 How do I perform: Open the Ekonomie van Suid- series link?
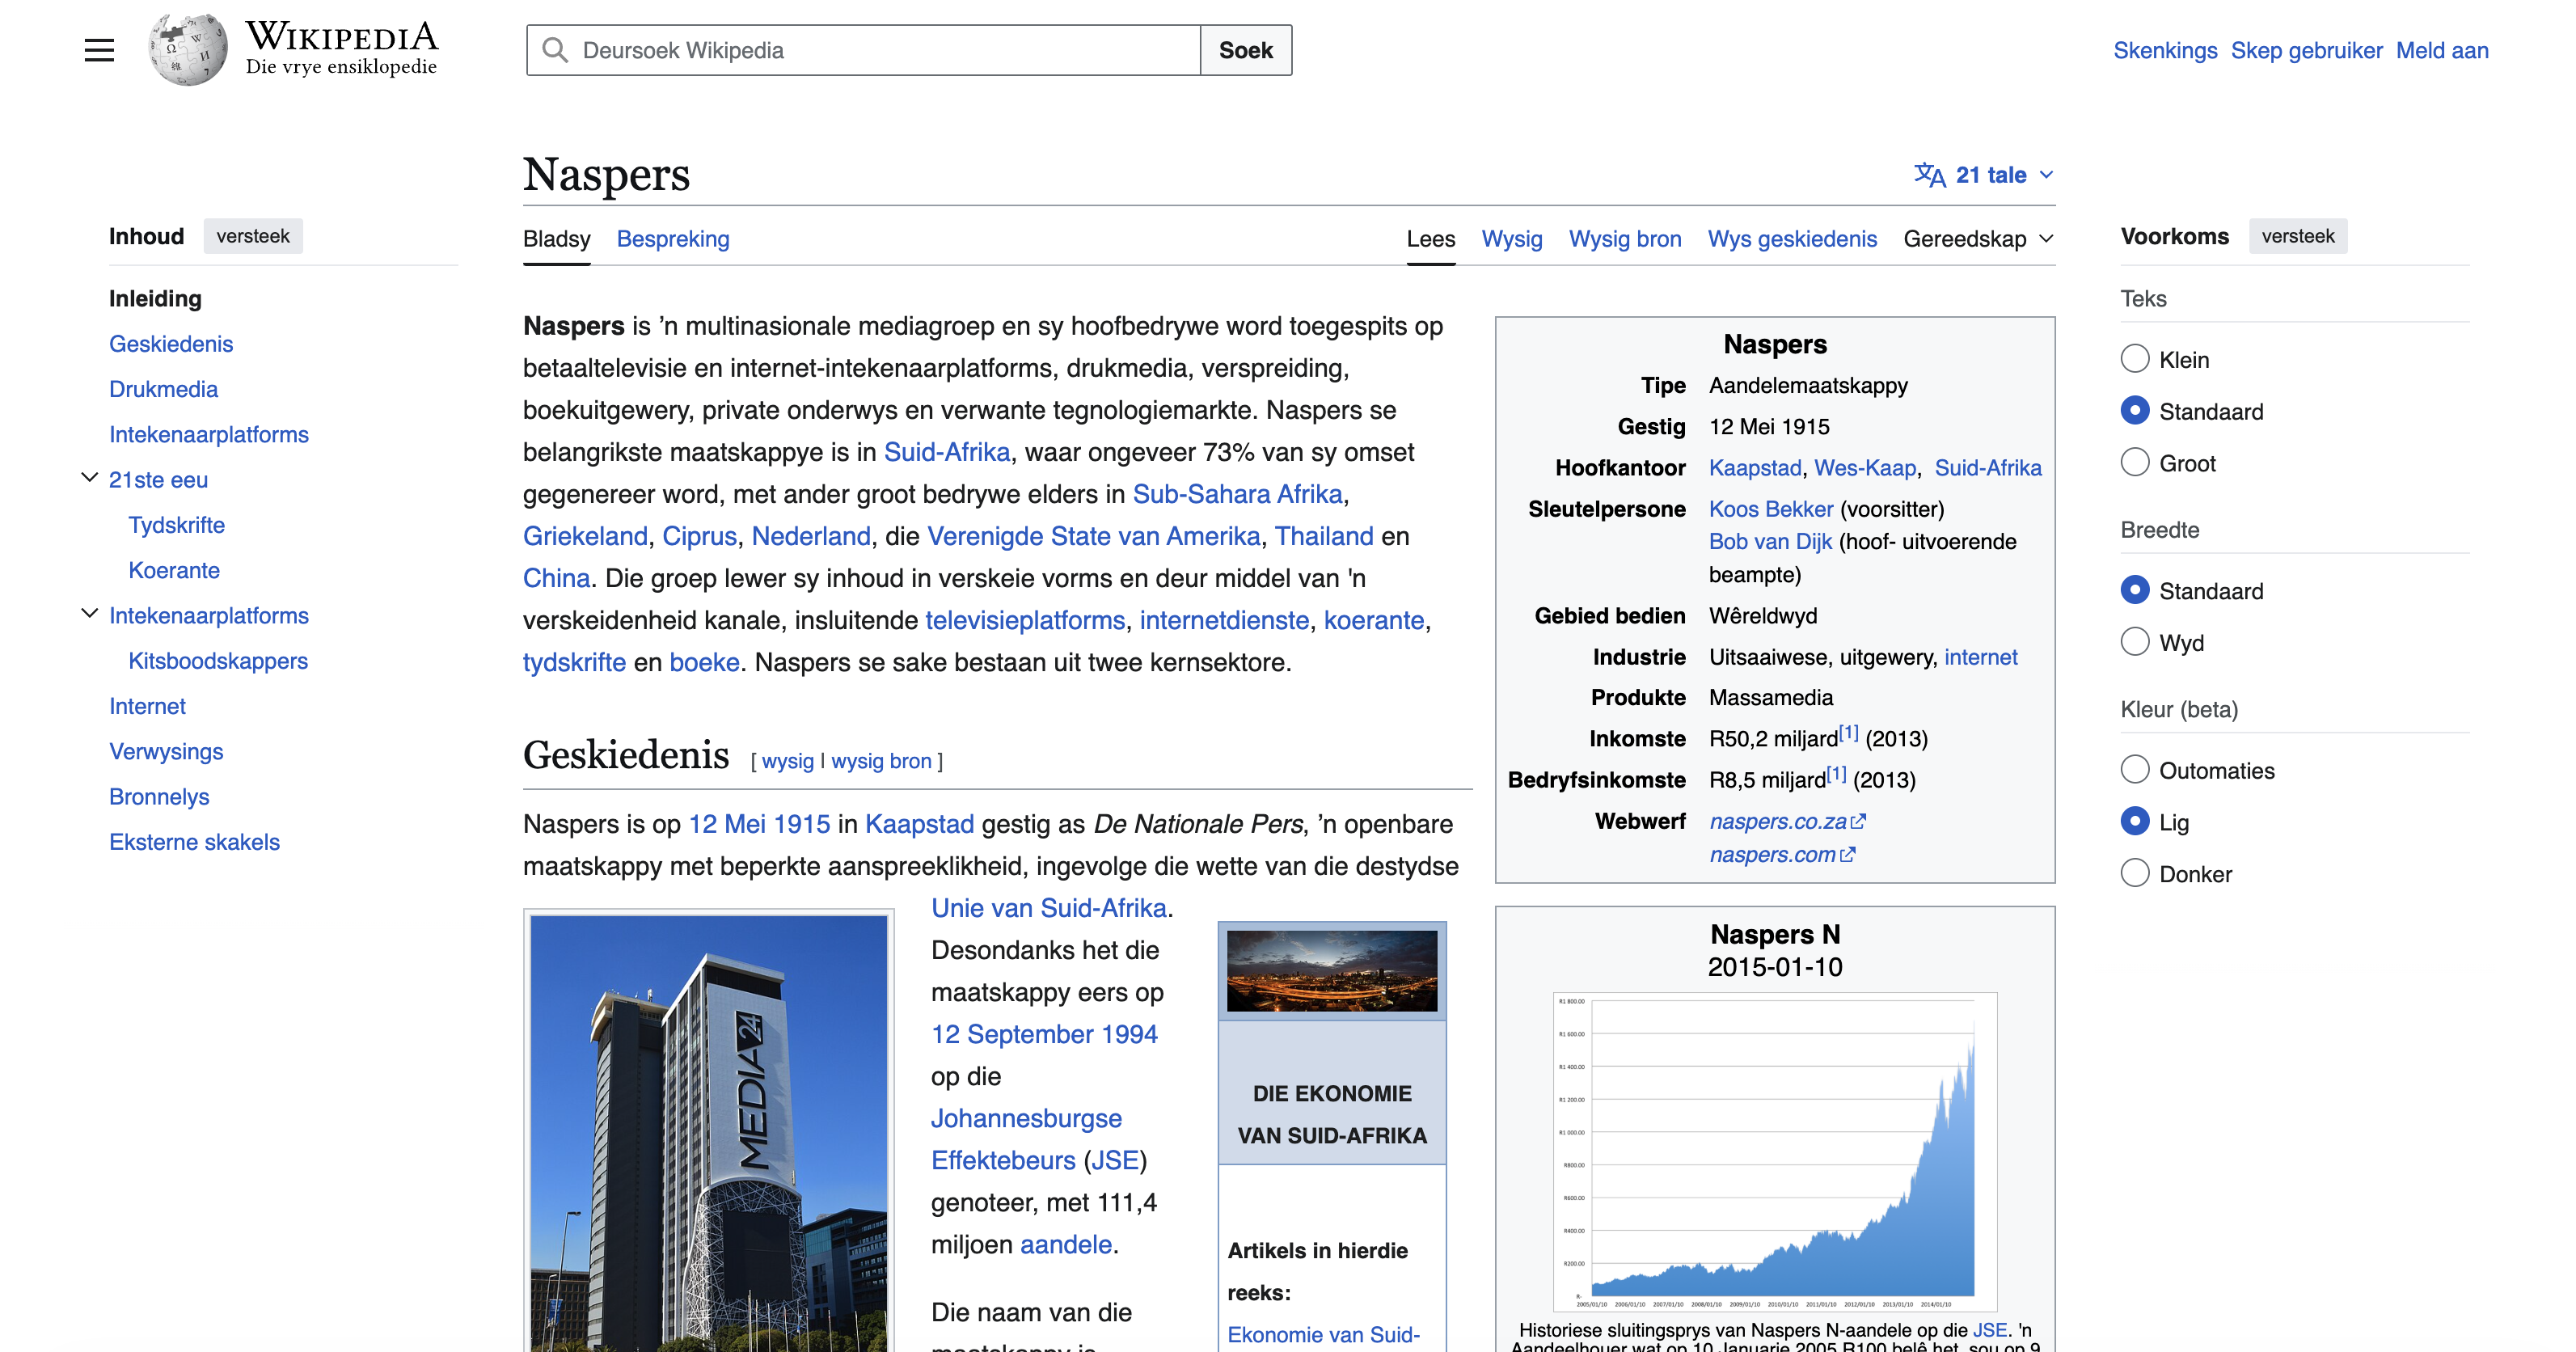click(x=1323, y=1335)
